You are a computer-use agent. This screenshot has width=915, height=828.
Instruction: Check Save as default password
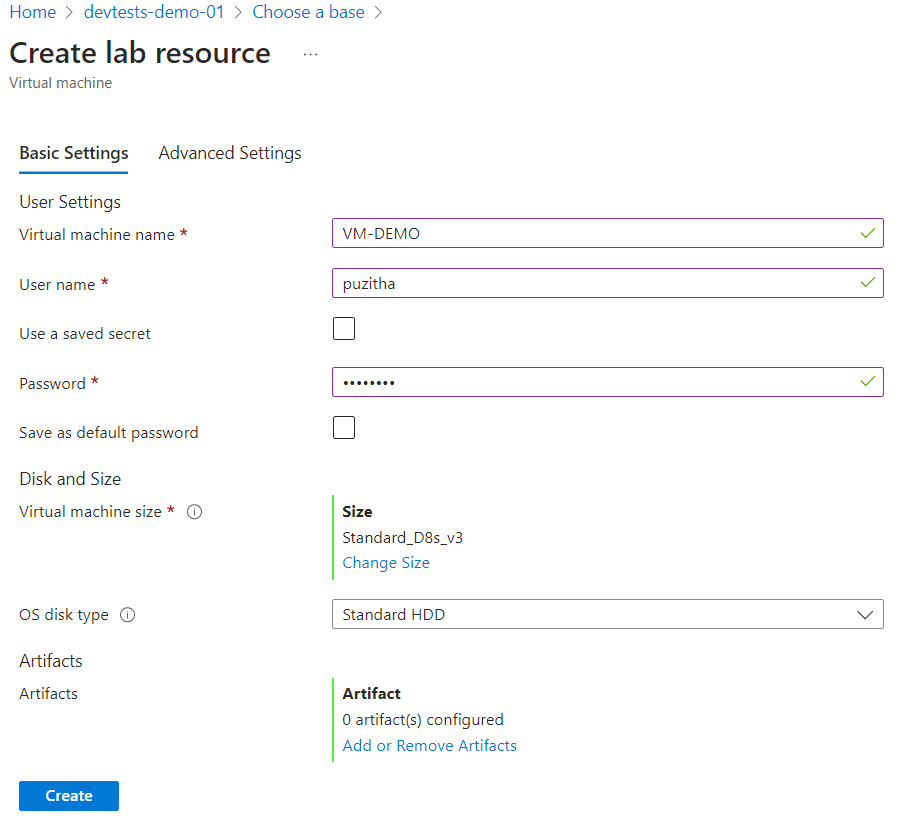[344, 428]
